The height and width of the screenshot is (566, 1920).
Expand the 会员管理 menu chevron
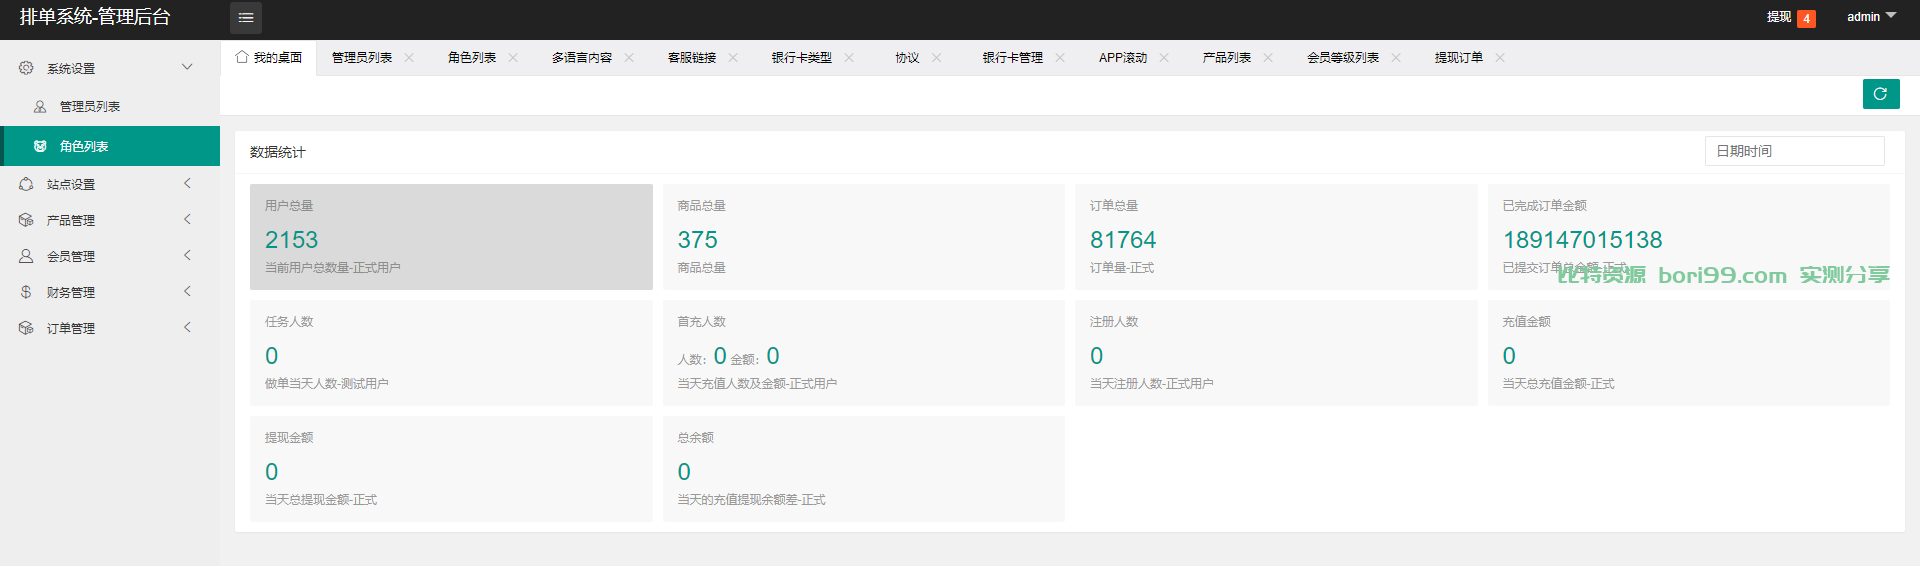tap(187, 255)
